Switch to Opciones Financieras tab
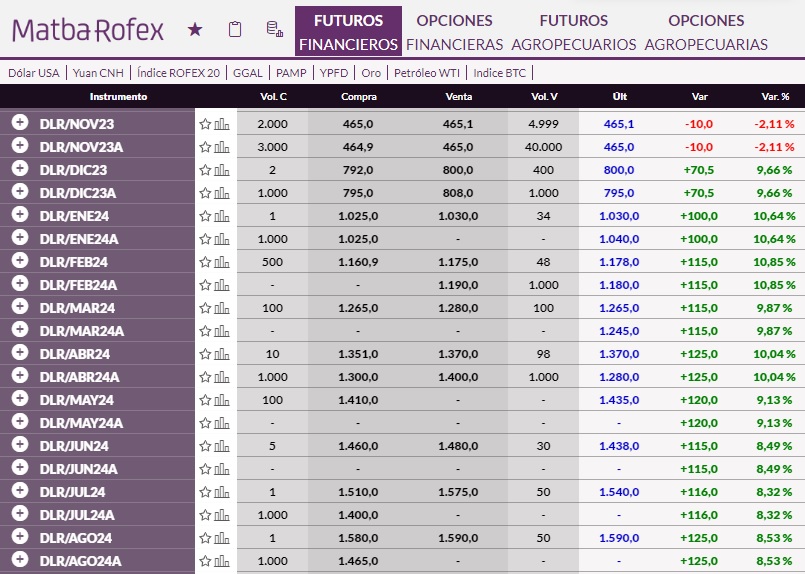Image resolution: width=805 pixels, height=574 pixels. (454, 32)
